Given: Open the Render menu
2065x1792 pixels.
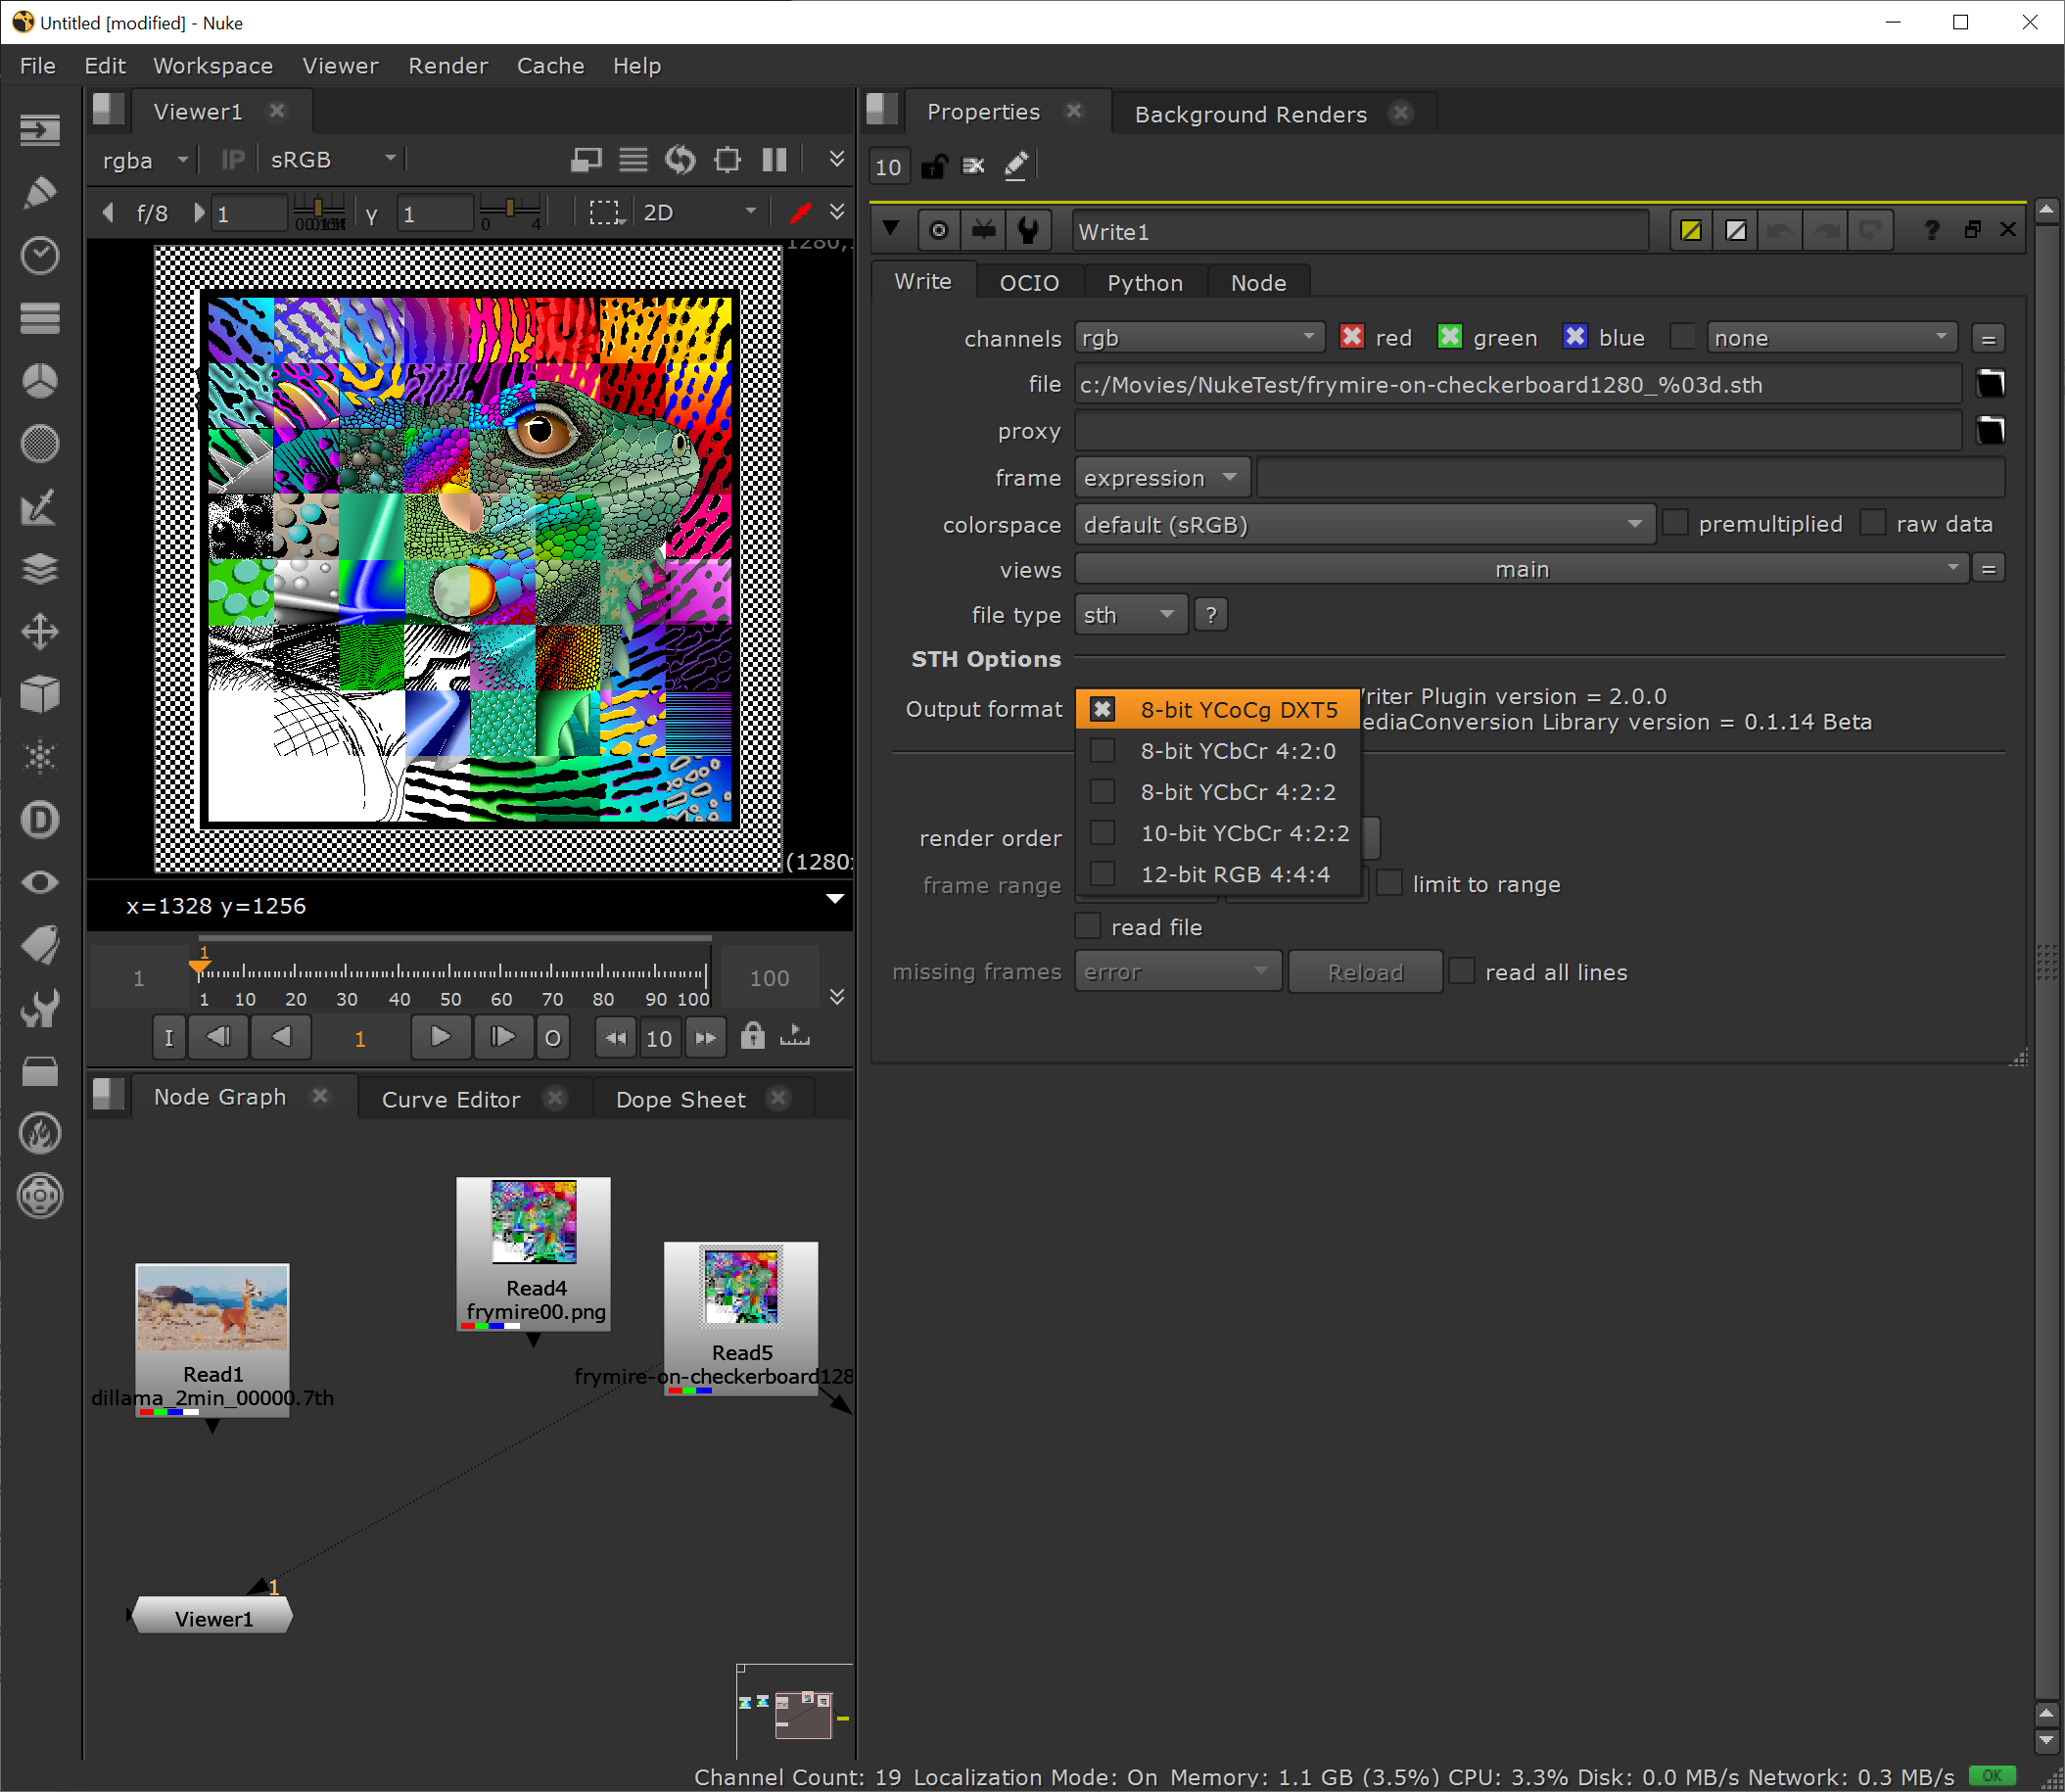Looking at the screenshot, I should coord(447,66).
